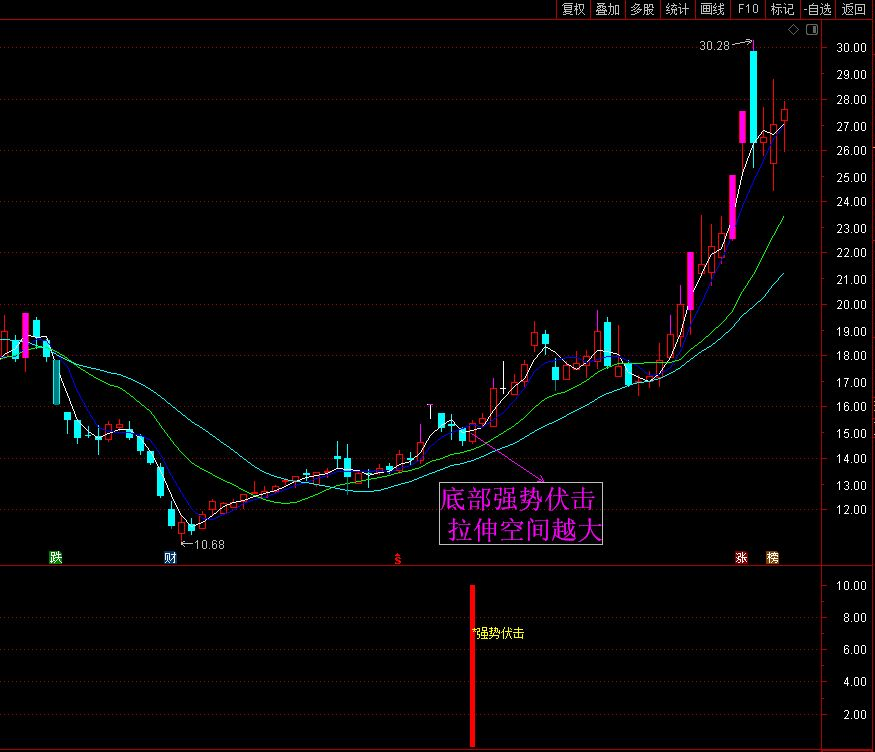Screen dimensions: 875x752
Task: Activate the 画线 drawing tool
Action: pyautogui.click(x=713, y=9)
